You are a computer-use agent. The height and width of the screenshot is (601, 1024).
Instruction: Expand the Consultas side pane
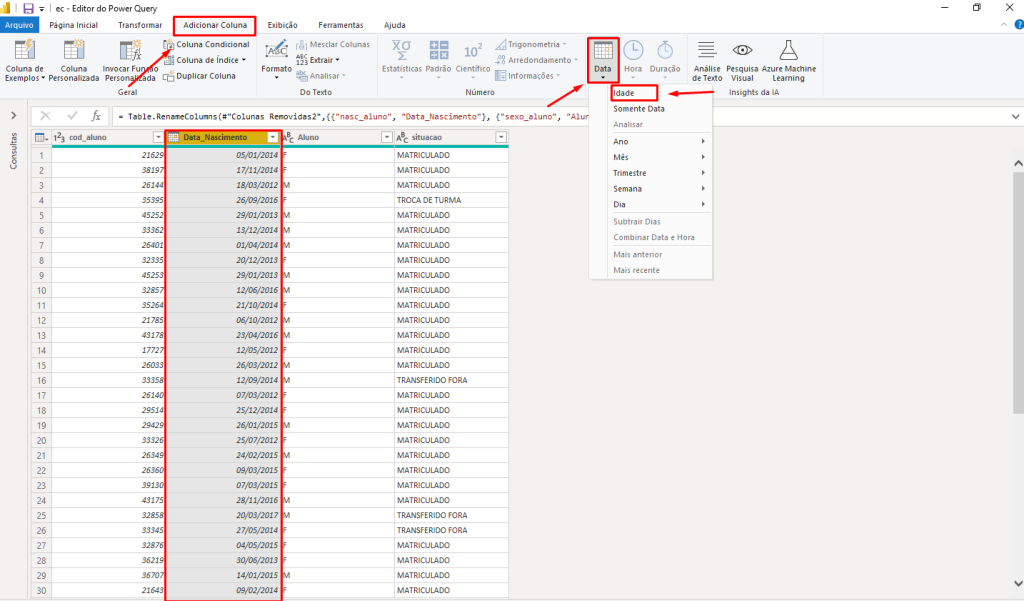coord(13,116)
